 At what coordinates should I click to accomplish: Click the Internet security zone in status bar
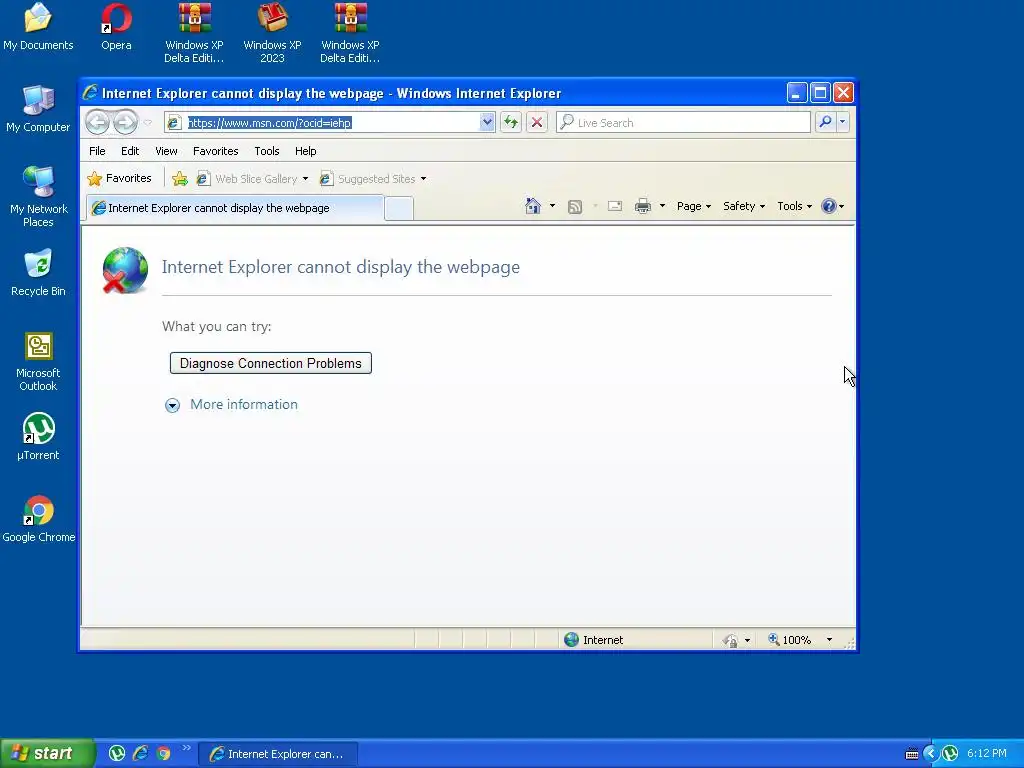[594, 640]
